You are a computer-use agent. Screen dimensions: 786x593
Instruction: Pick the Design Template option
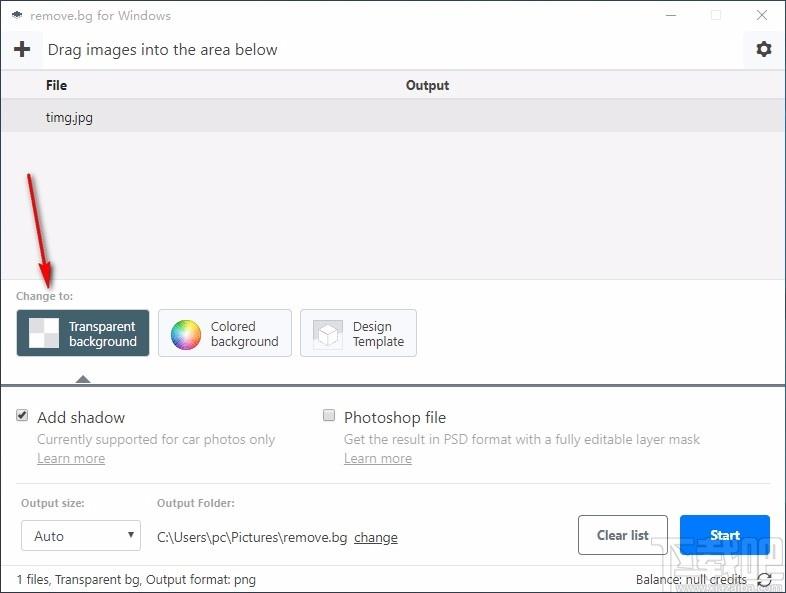click(358, 333)
